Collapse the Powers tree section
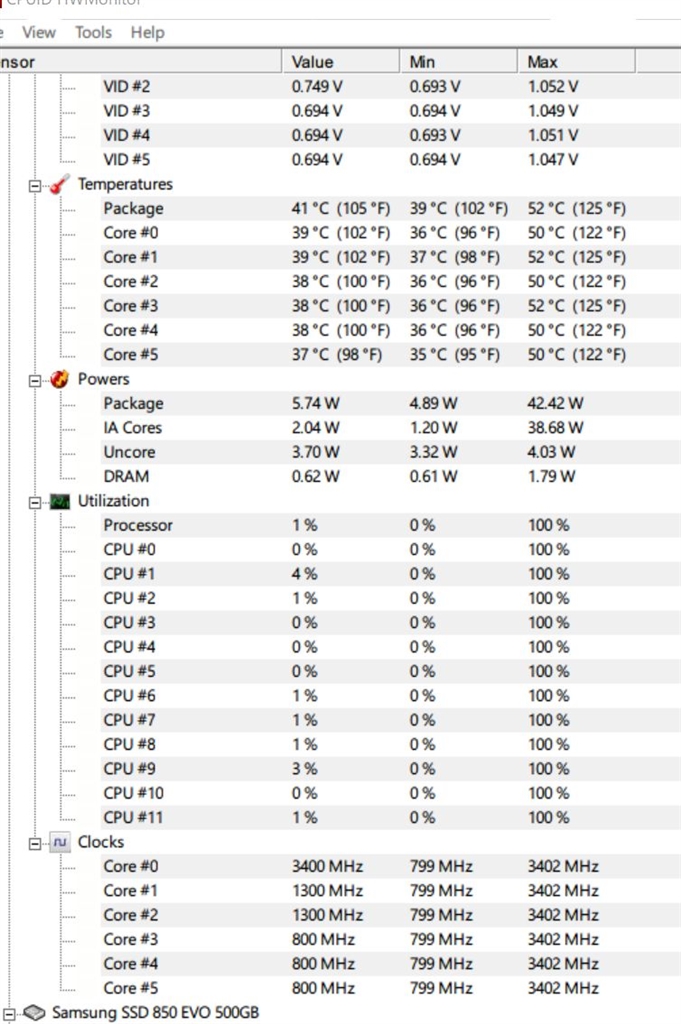681x1024 pixels. (x=36, y=380)
